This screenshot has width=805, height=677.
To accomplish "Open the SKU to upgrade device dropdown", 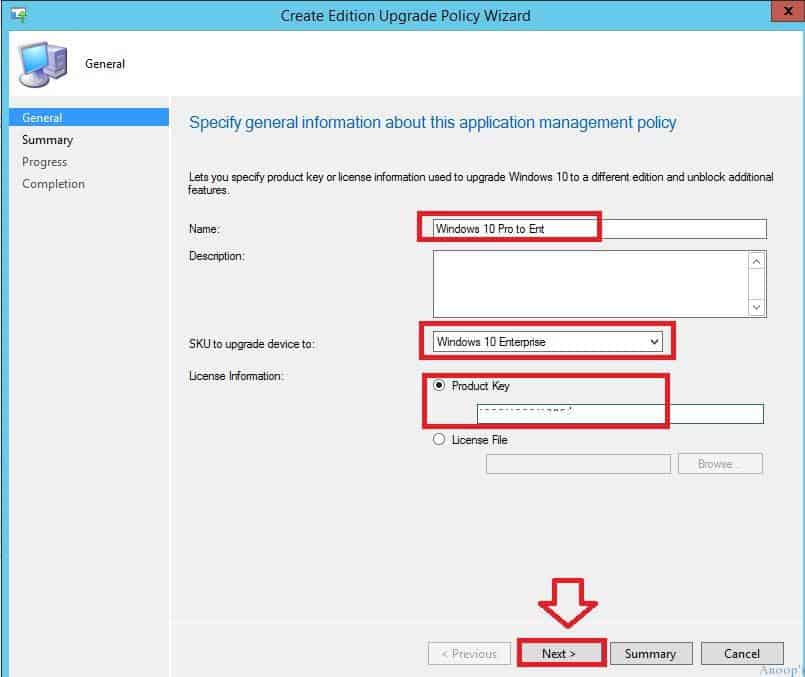I will pyautogui.click(x=548, y=342).
